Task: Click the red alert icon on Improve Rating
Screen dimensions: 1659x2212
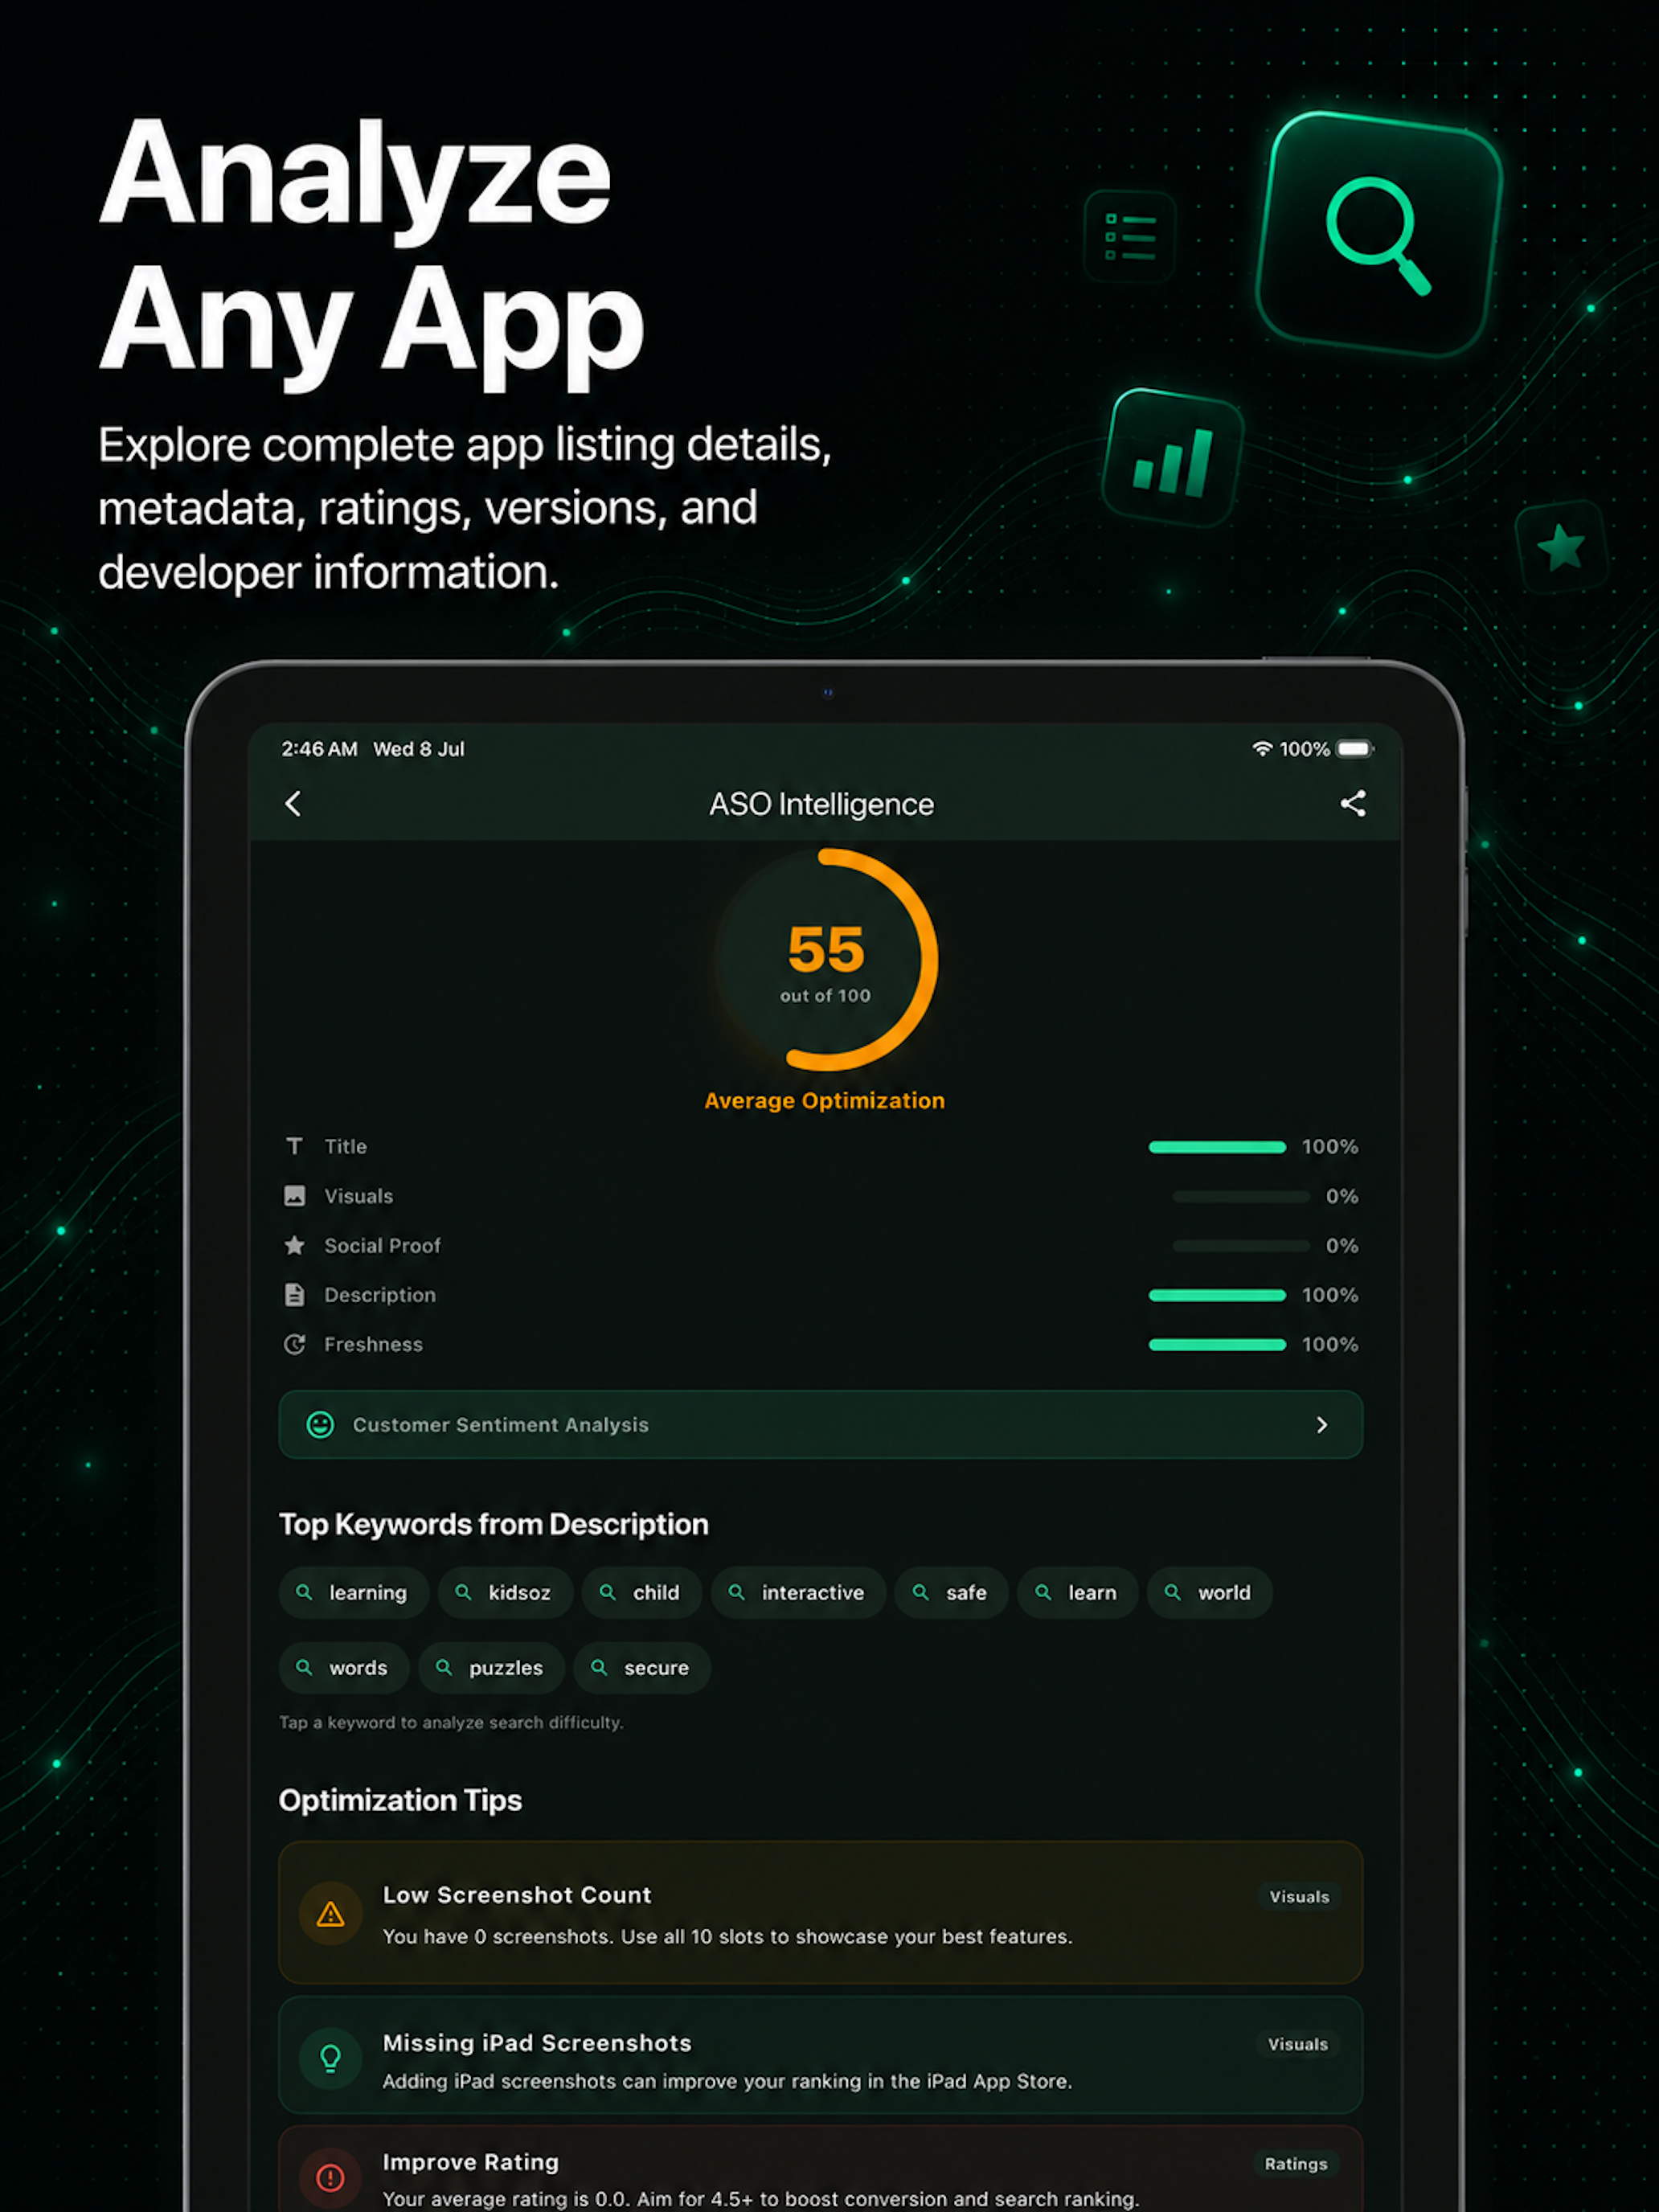Action: coord(331,2177)
